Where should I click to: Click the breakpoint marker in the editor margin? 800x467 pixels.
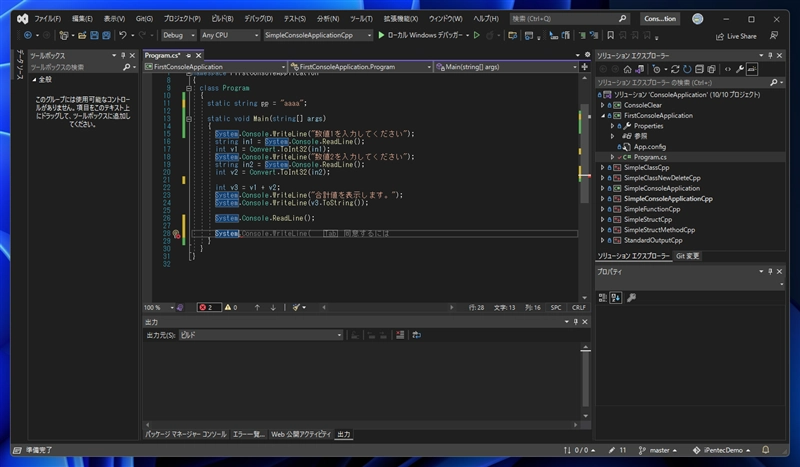tap(177, 234)
